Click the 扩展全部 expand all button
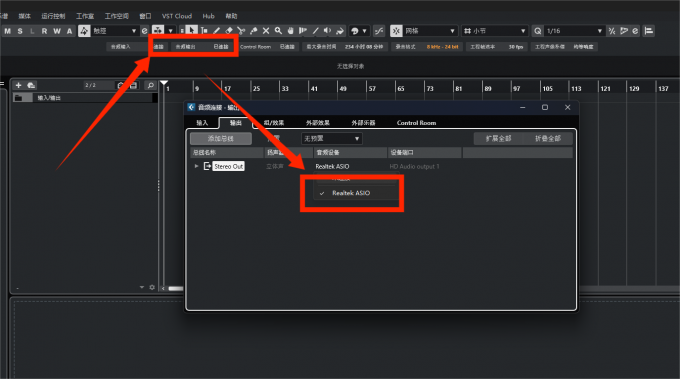This screenshot has width=680, height=379. [498, 138]
